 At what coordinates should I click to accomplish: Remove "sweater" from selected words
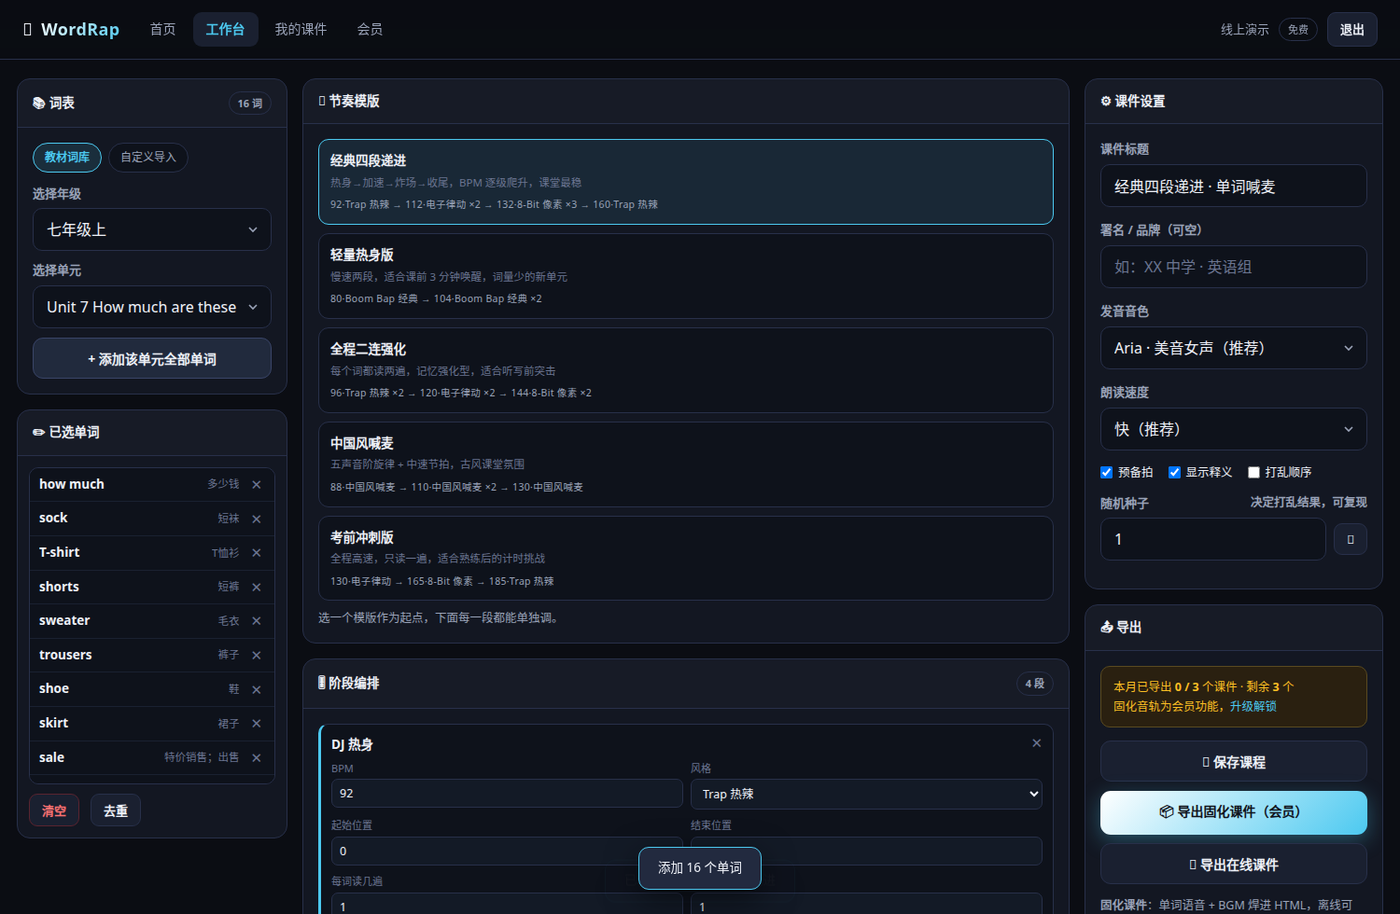click(257, 621)
